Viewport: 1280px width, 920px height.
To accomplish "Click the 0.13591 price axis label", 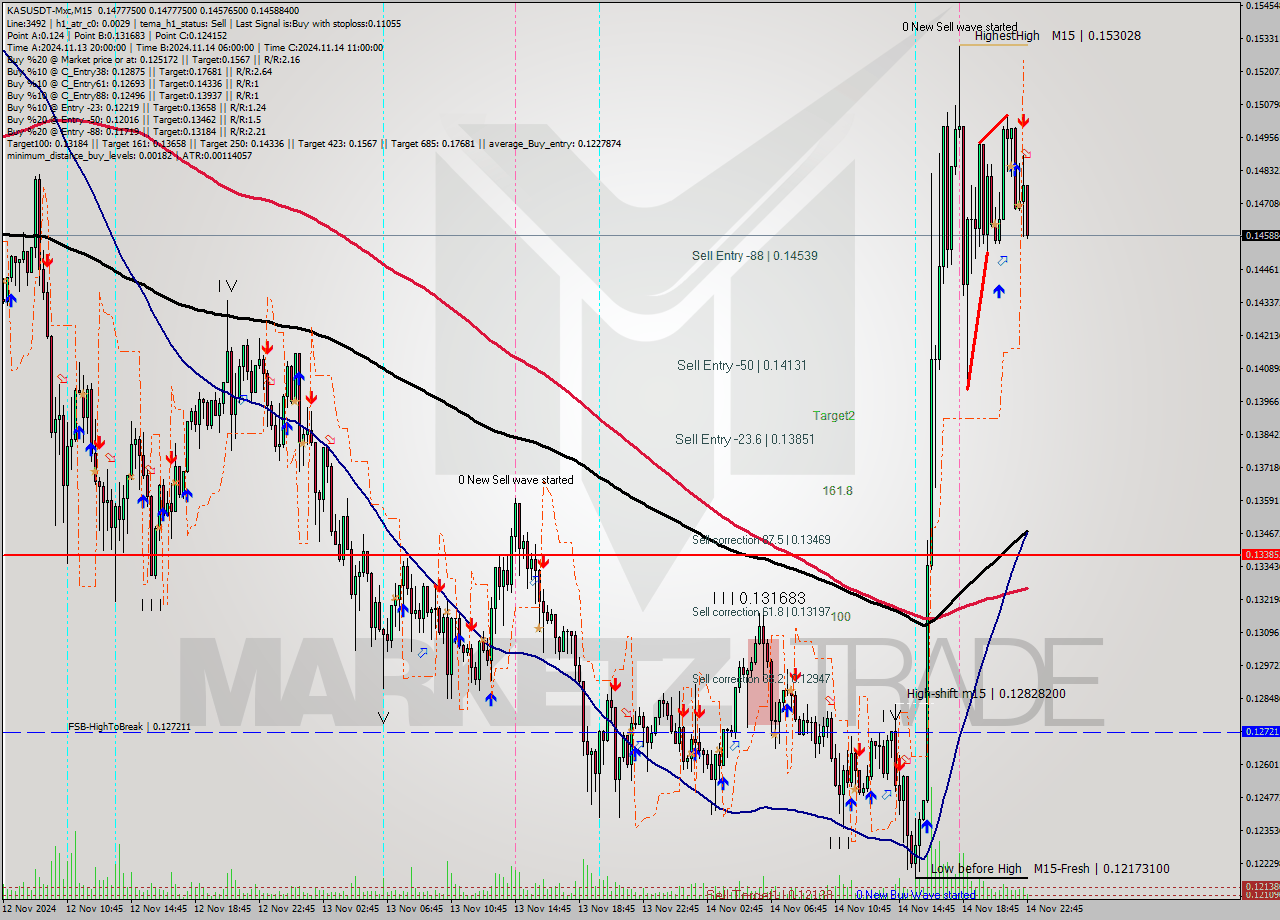I will point(1262,501).
